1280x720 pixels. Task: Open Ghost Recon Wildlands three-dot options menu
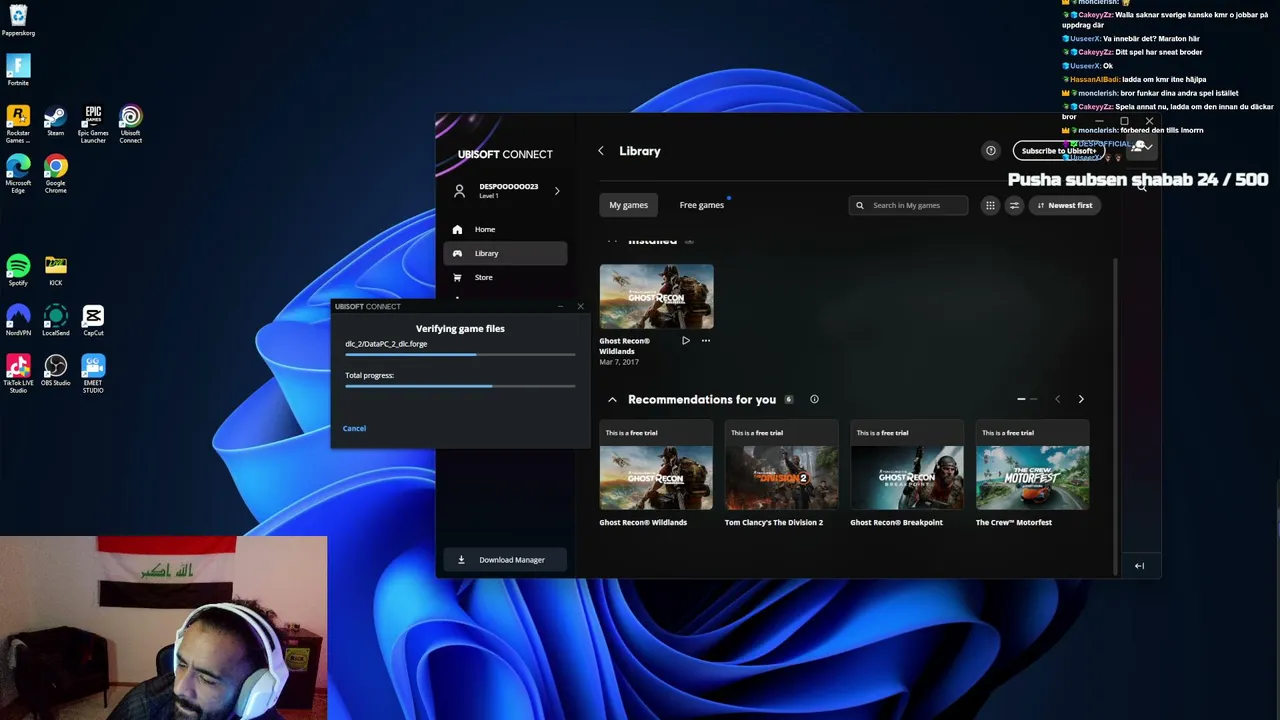click(706, 341)
